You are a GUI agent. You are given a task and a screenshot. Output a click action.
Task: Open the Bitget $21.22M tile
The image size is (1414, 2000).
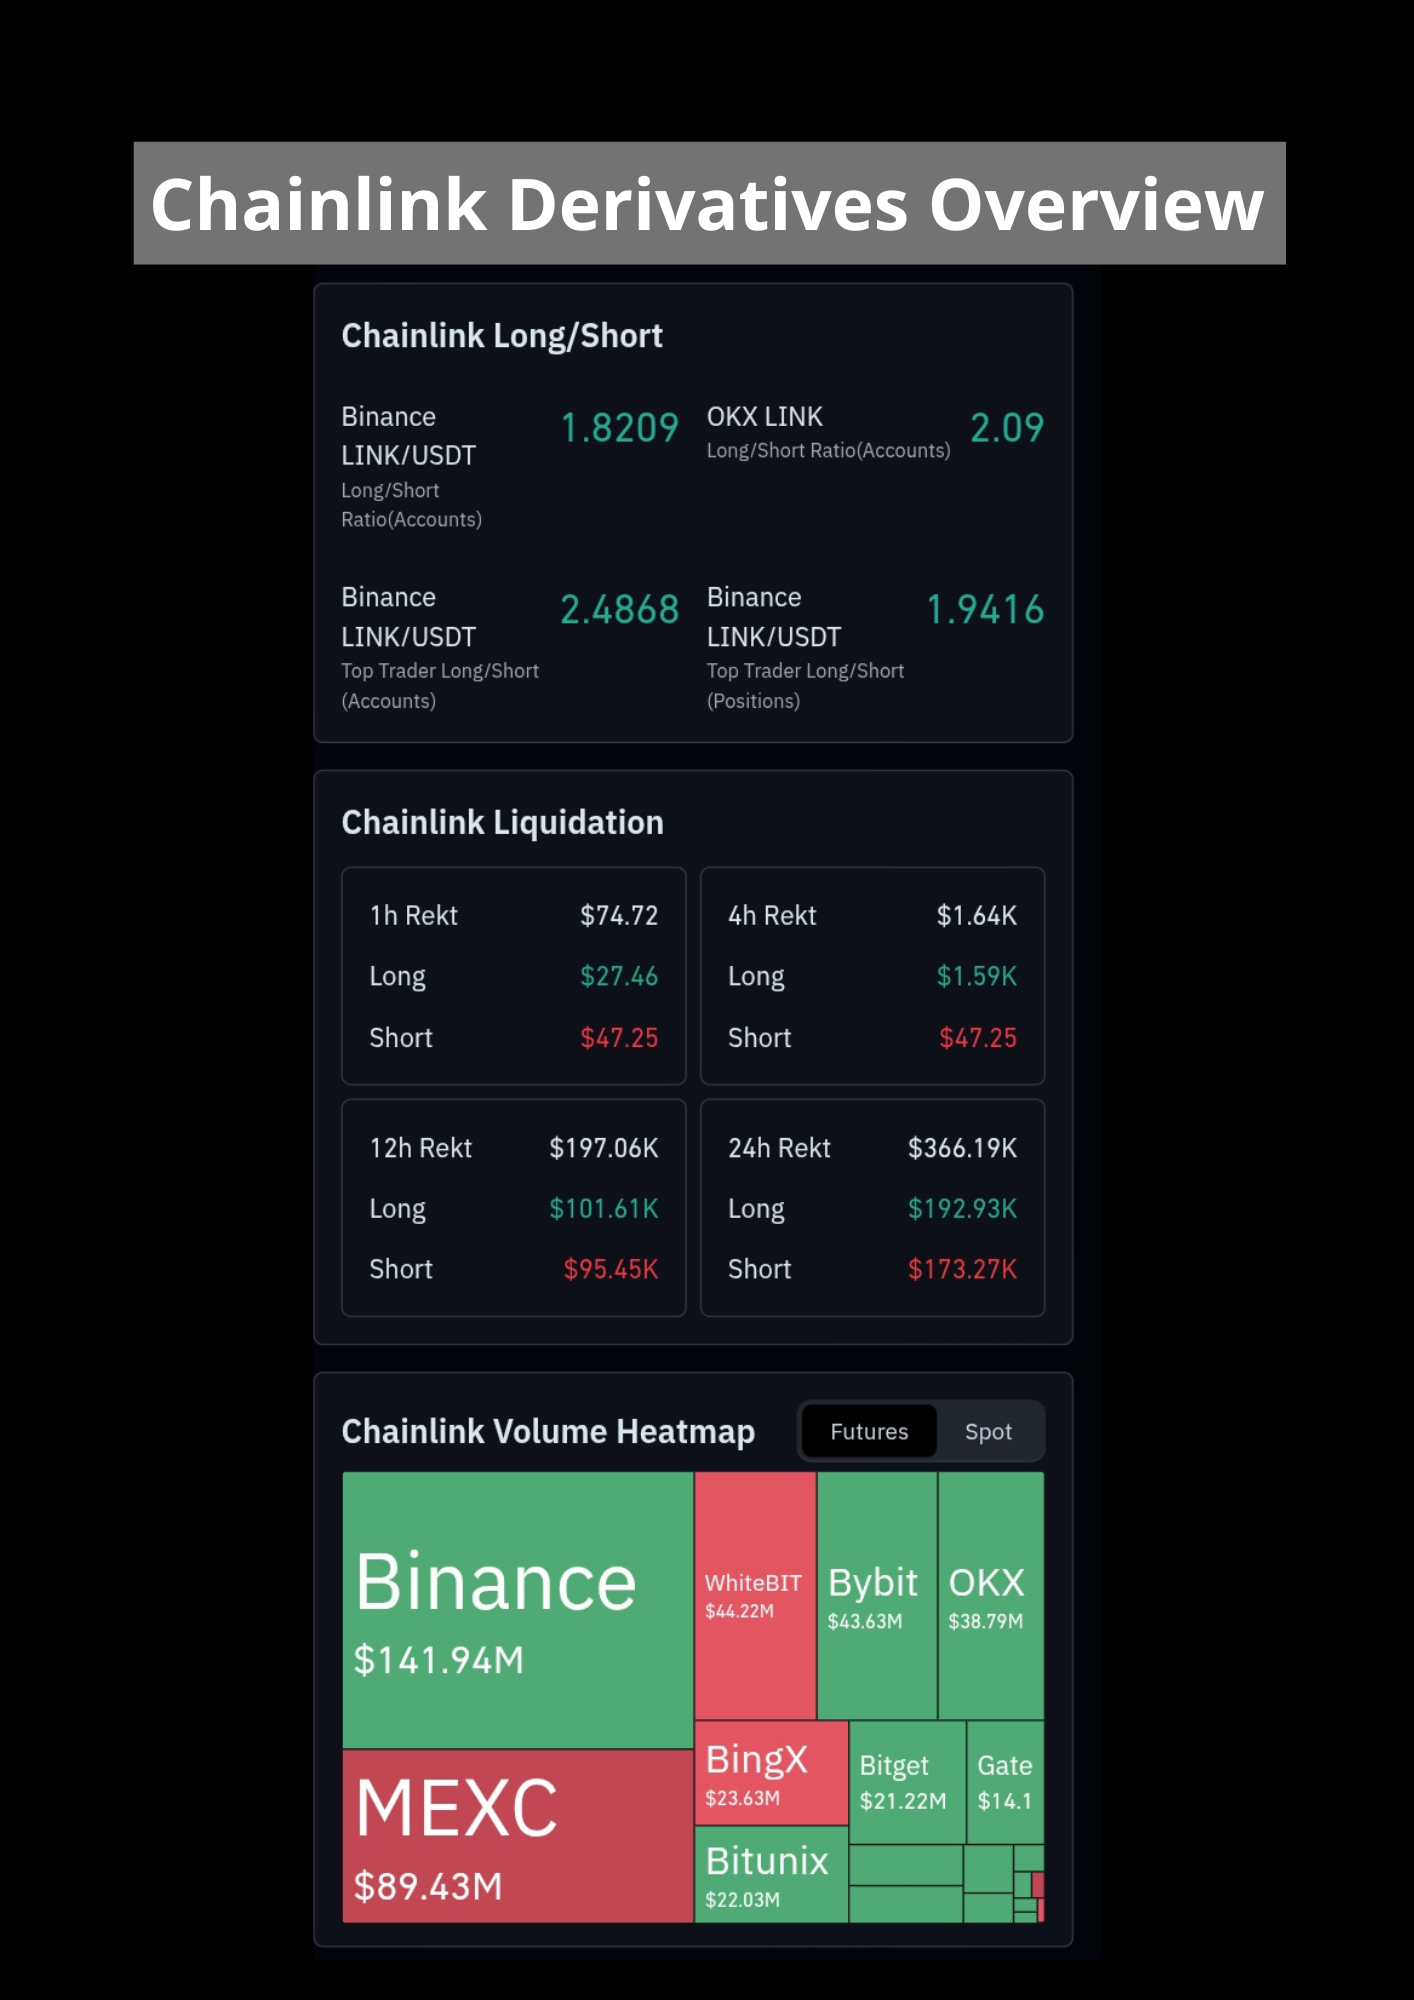[907, 1782]
